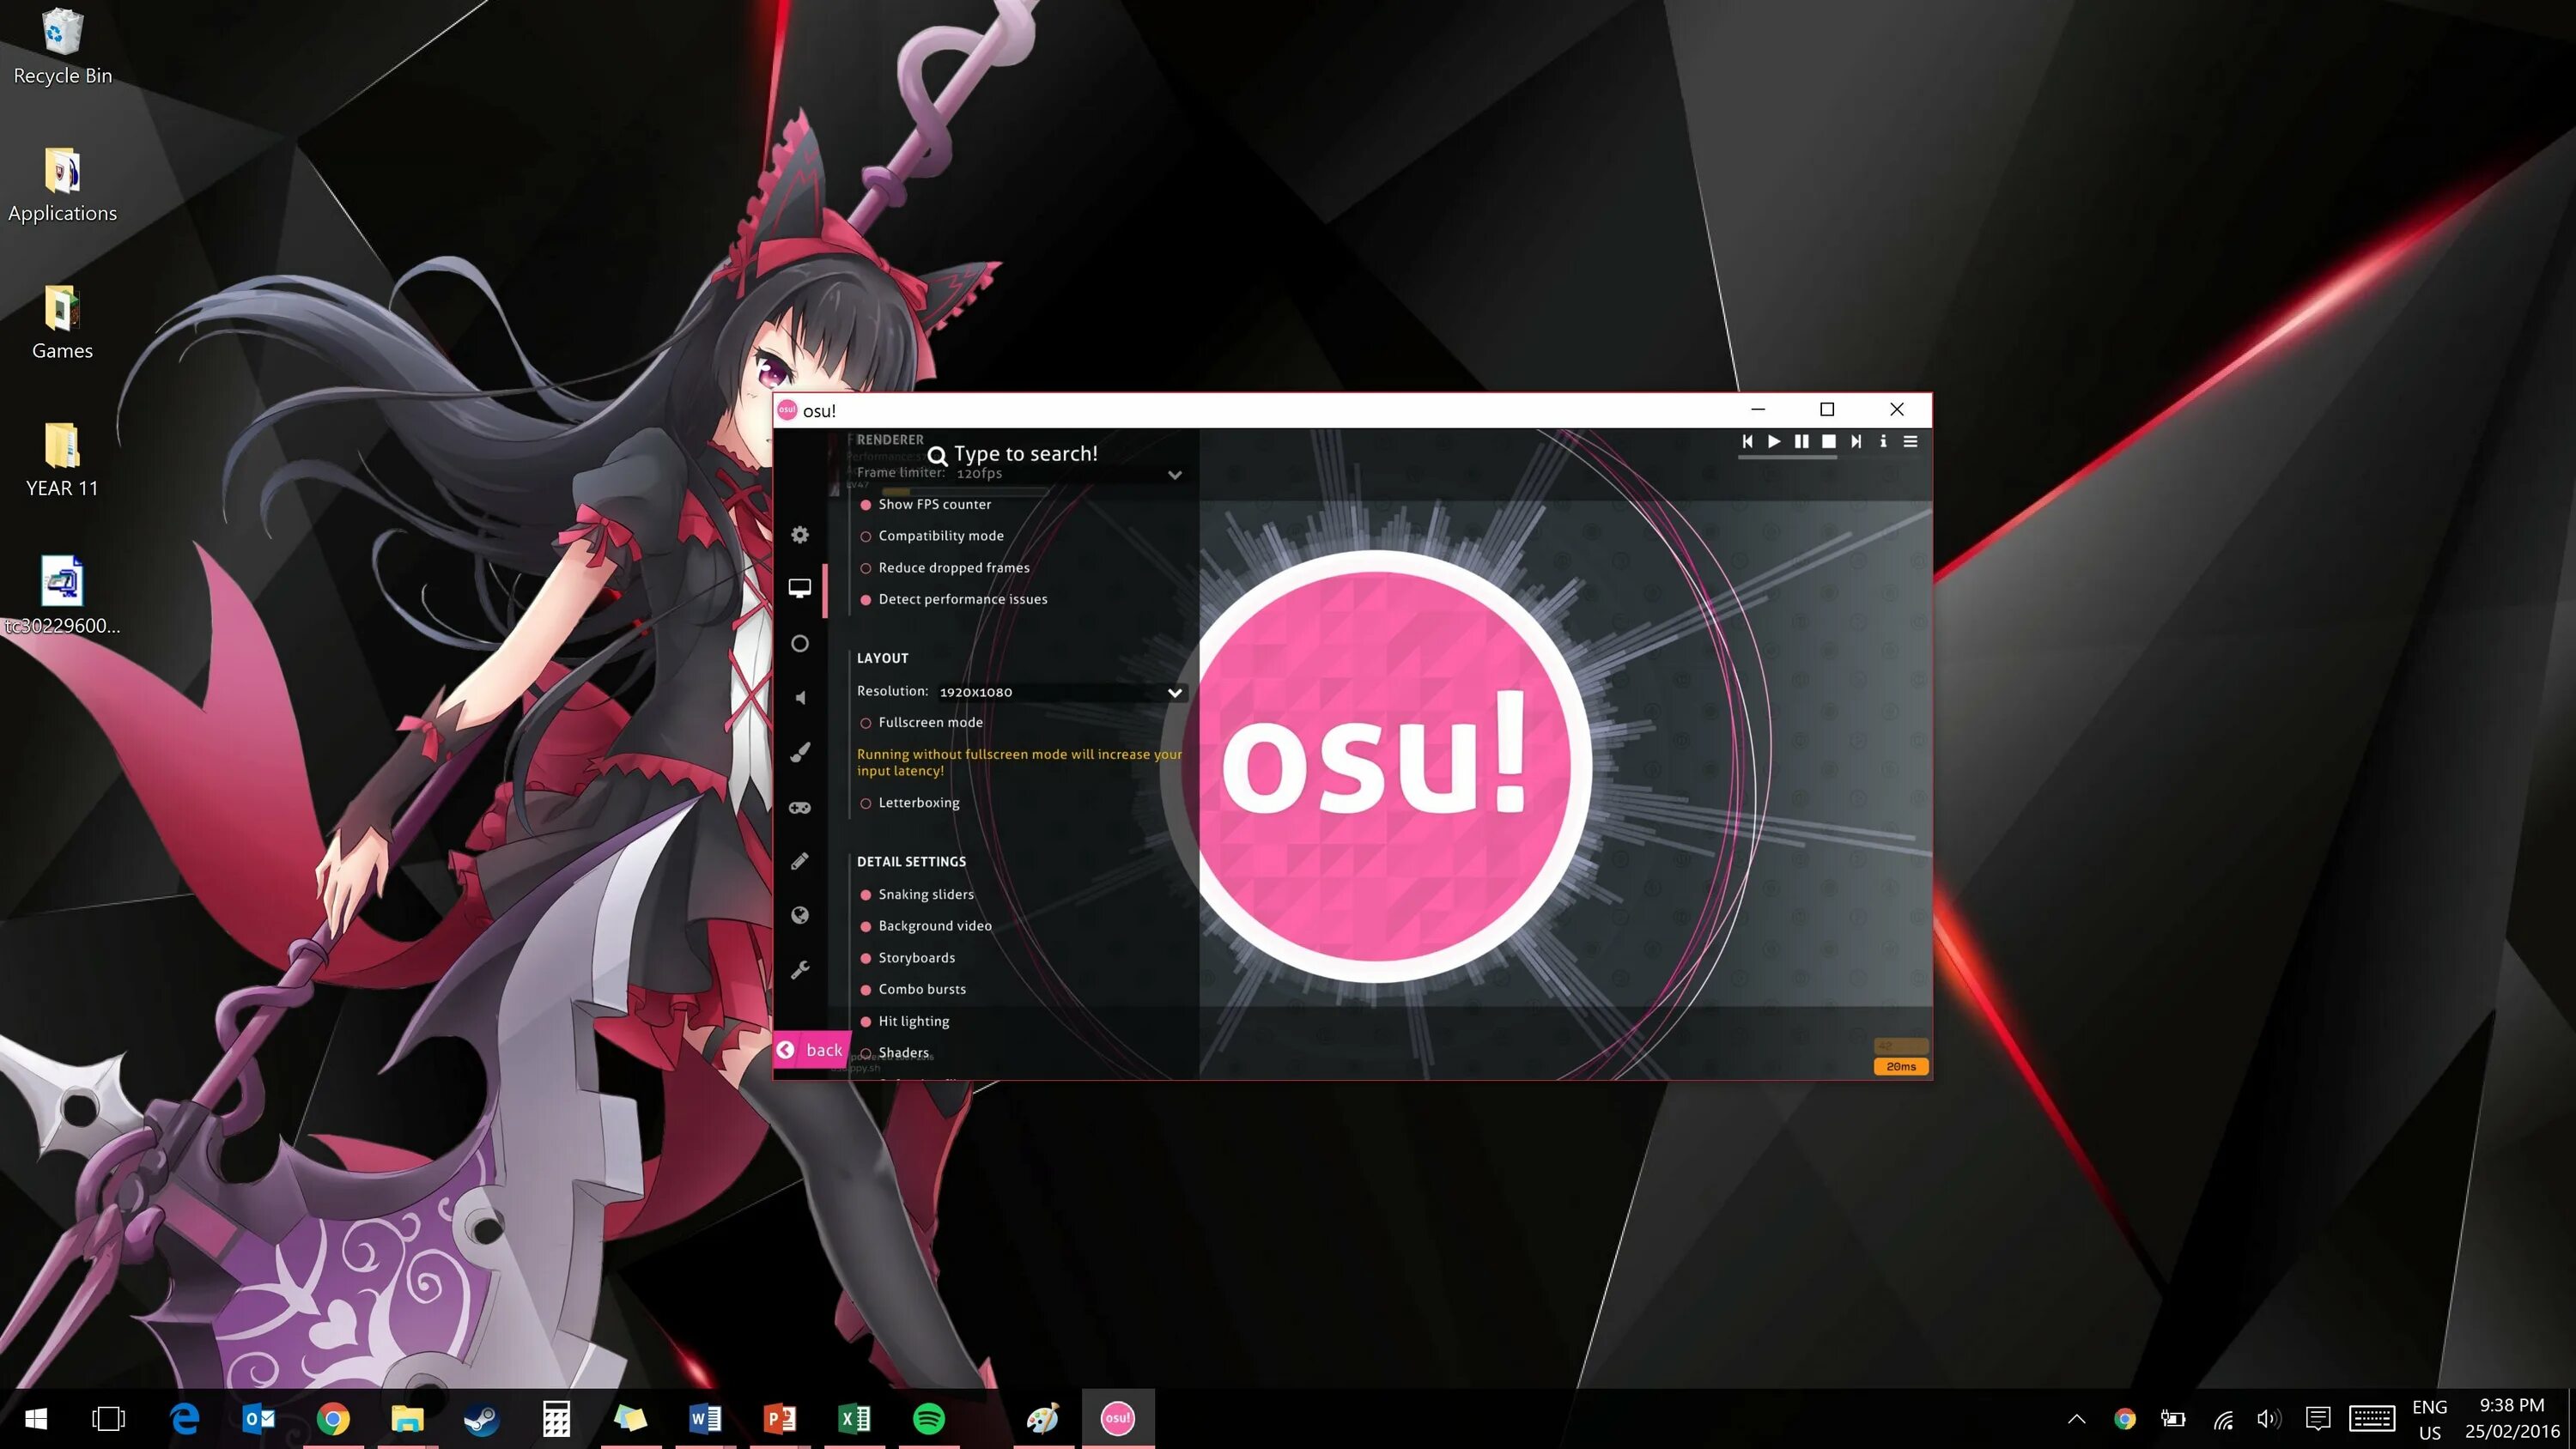Toggle Show FPS counter option
Screen dimensions: 2576x1449
[925, 504]
